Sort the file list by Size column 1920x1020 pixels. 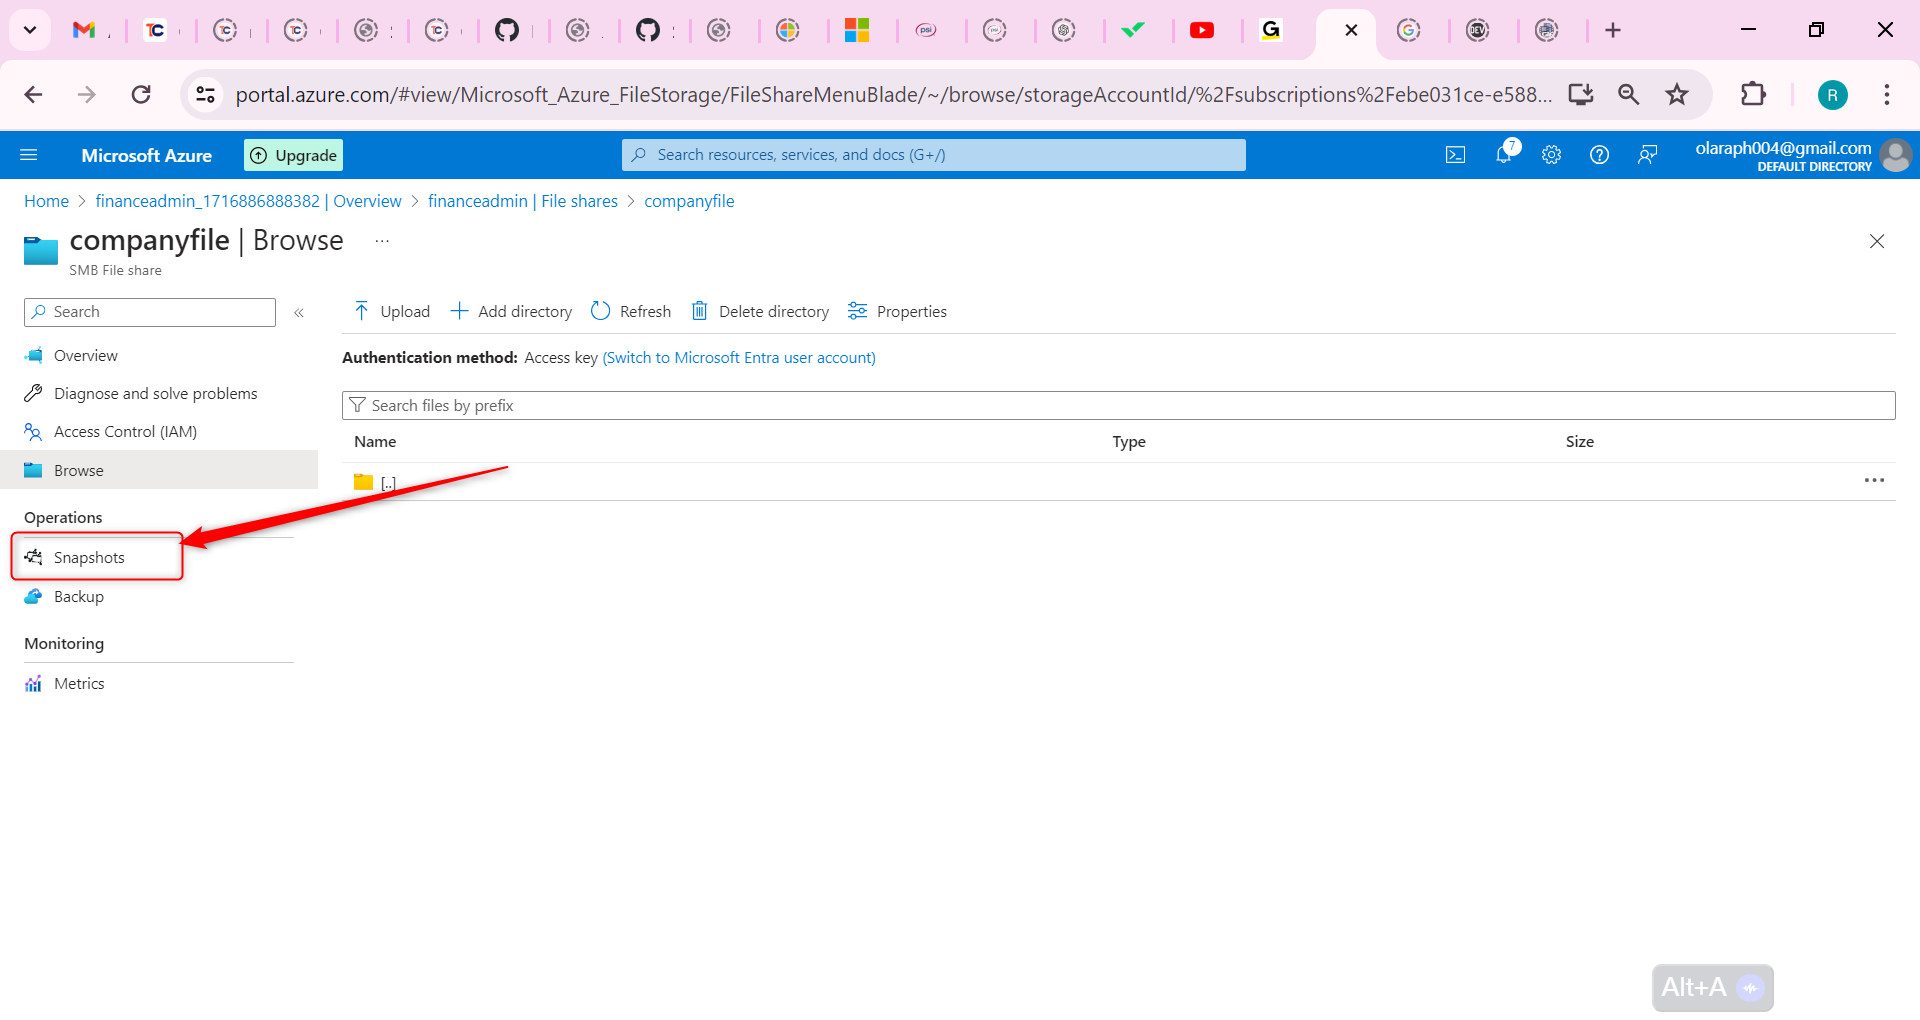tap(1580, 442)
